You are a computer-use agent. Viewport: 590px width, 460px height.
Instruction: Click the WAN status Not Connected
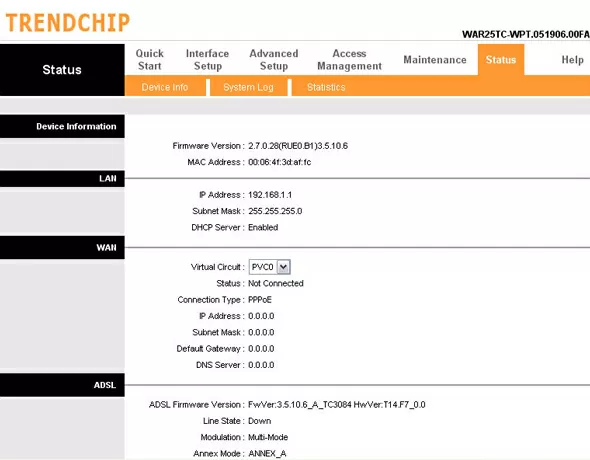[x=276, y=283]
